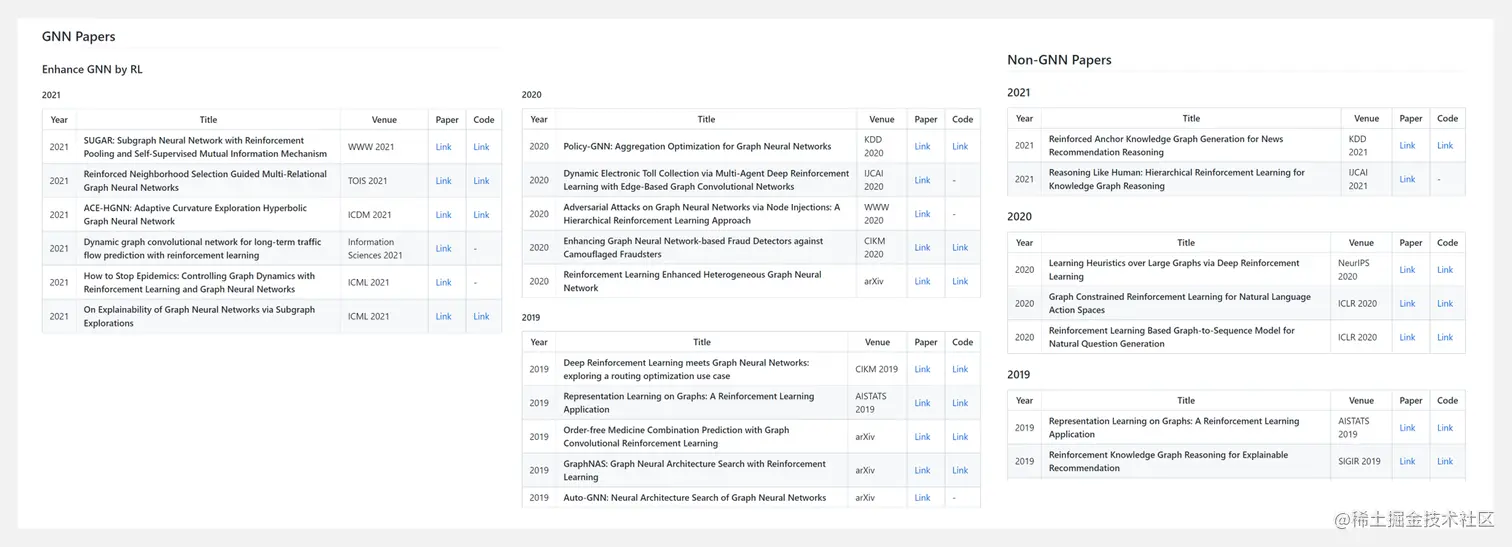Image resolution: width=1512 pixels, height=547 pixels.
Task: Open Paper link for Reasoning Like Human row
Action: [x=1407, y=180]
